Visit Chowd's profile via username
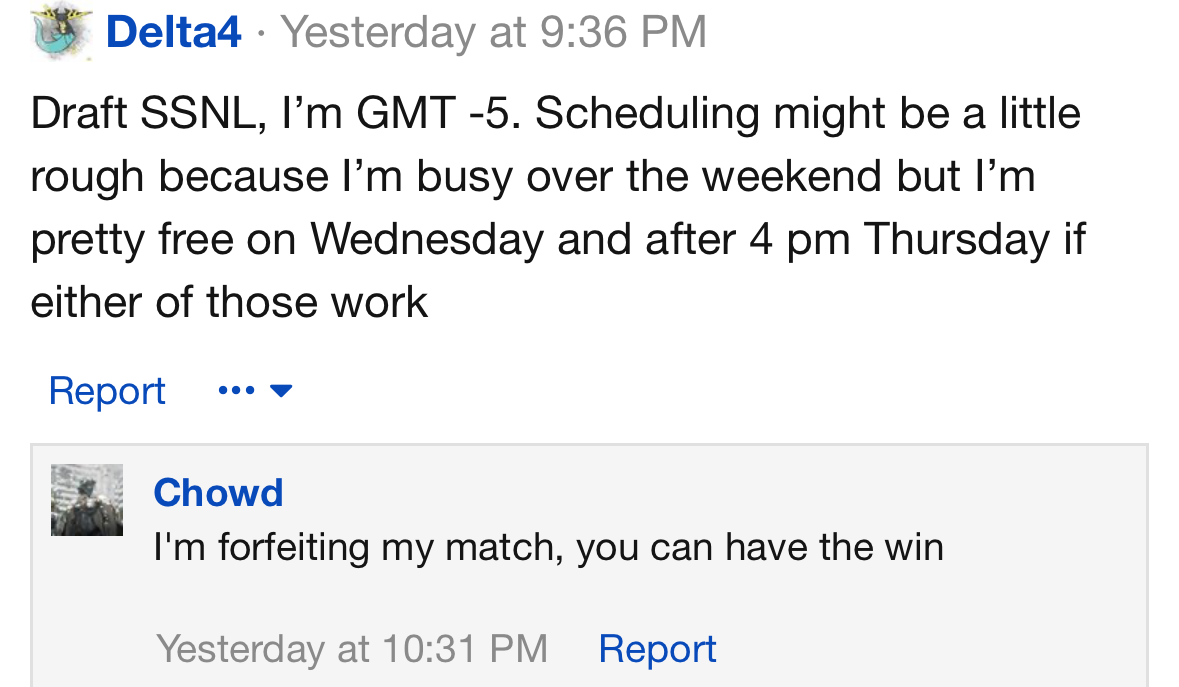1179x687 pixels. tap(218, 493)
